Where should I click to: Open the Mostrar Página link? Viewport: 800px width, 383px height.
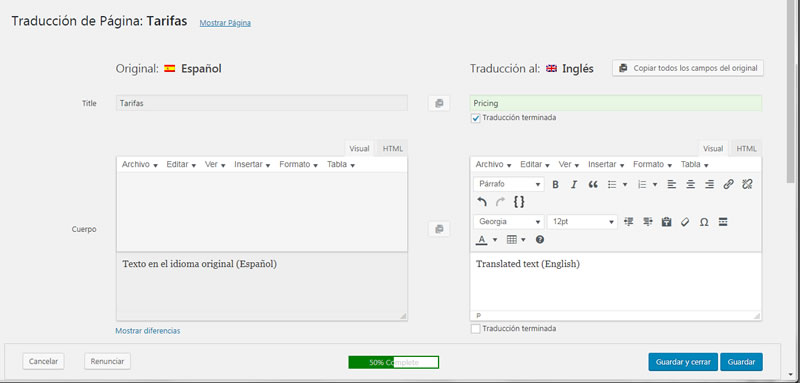225,23
